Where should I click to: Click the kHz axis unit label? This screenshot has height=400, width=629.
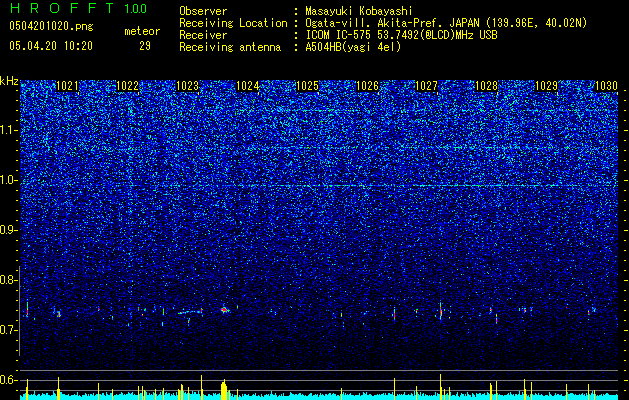coord(9,81)
